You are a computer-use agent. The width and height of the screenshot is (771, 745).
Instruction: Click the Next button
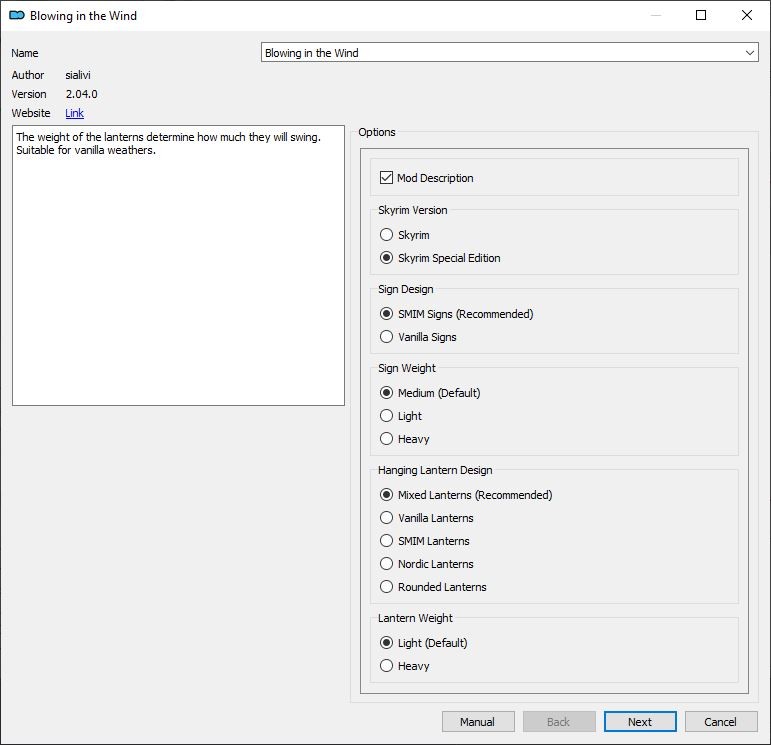[x=640, y=721]
